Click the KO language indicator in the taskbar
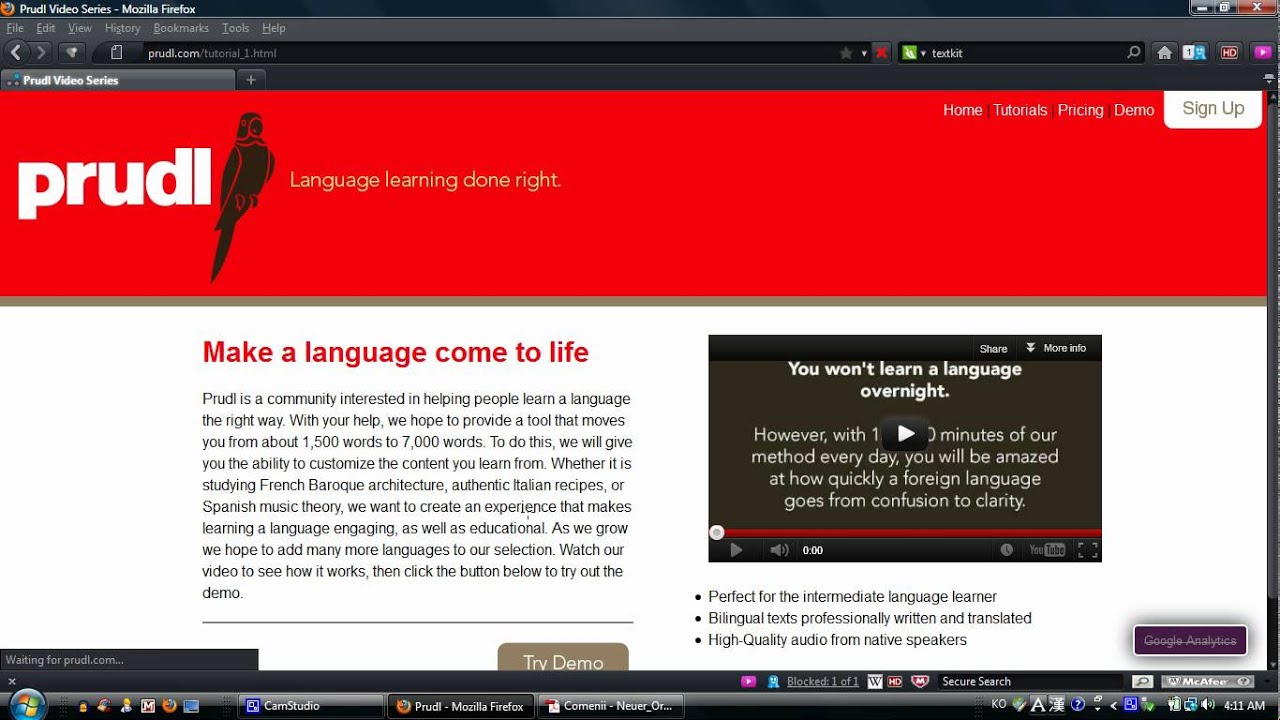1280x720 pixels. point(998,705)
